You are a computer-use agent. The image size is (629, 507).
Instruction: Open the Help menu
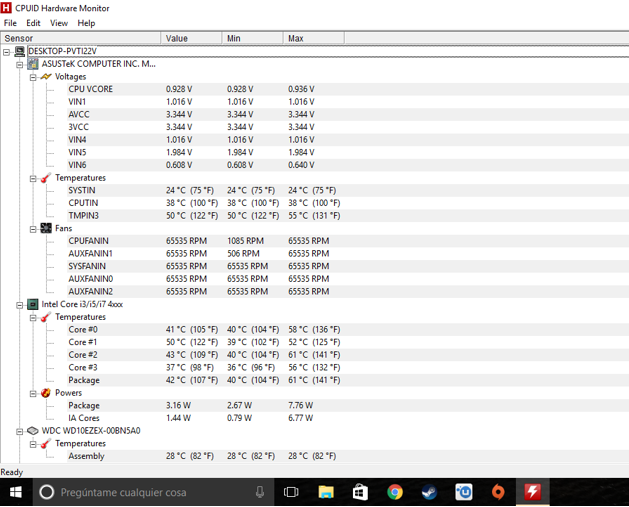86,23
